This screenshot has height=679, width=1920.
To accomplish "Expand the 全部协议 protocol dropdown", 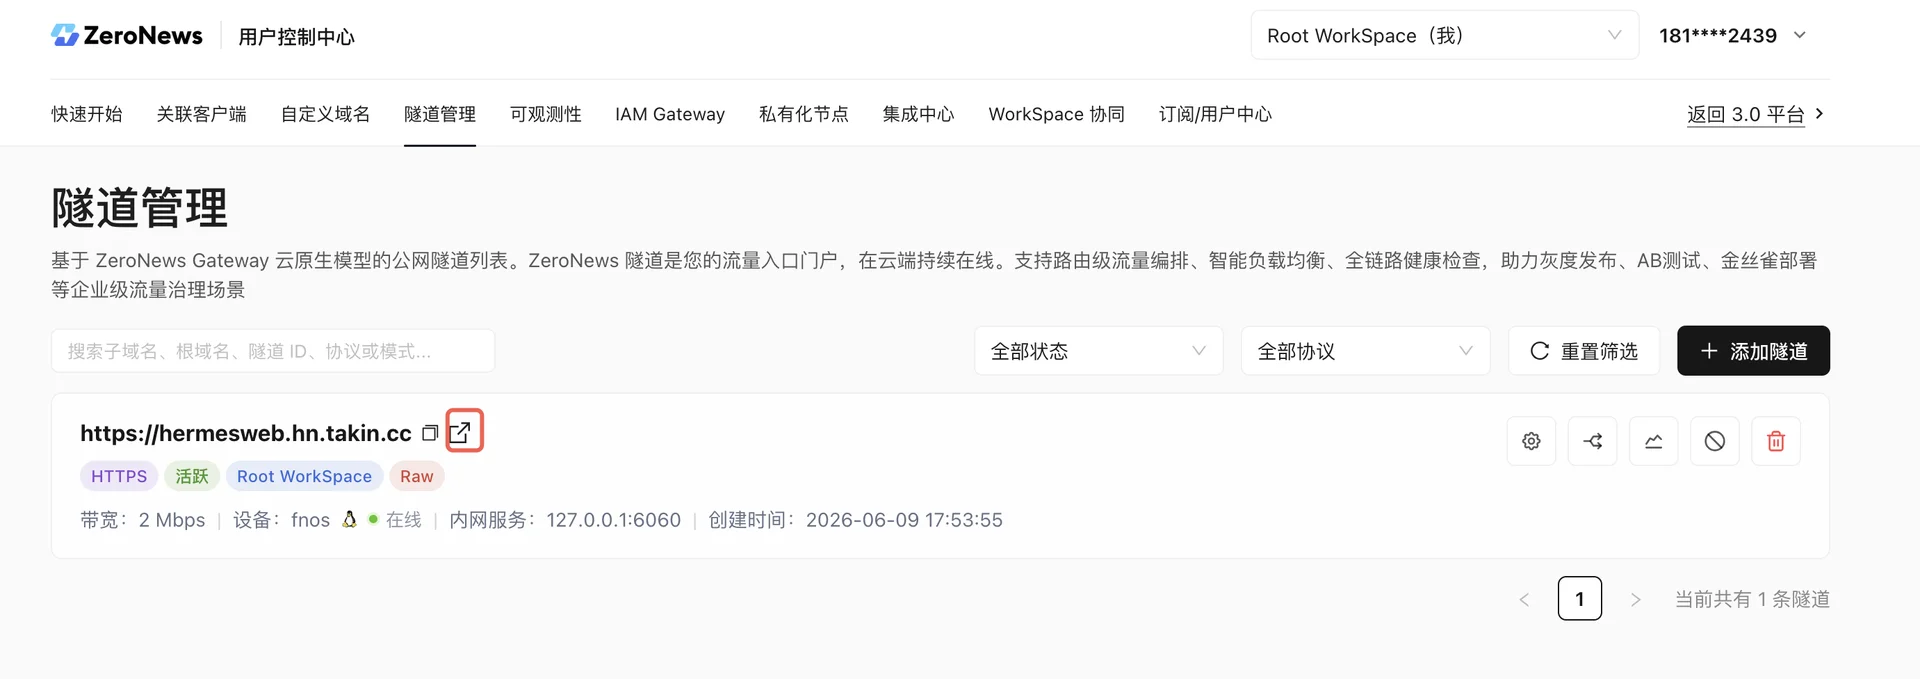I will click(x=1366, y=351).
